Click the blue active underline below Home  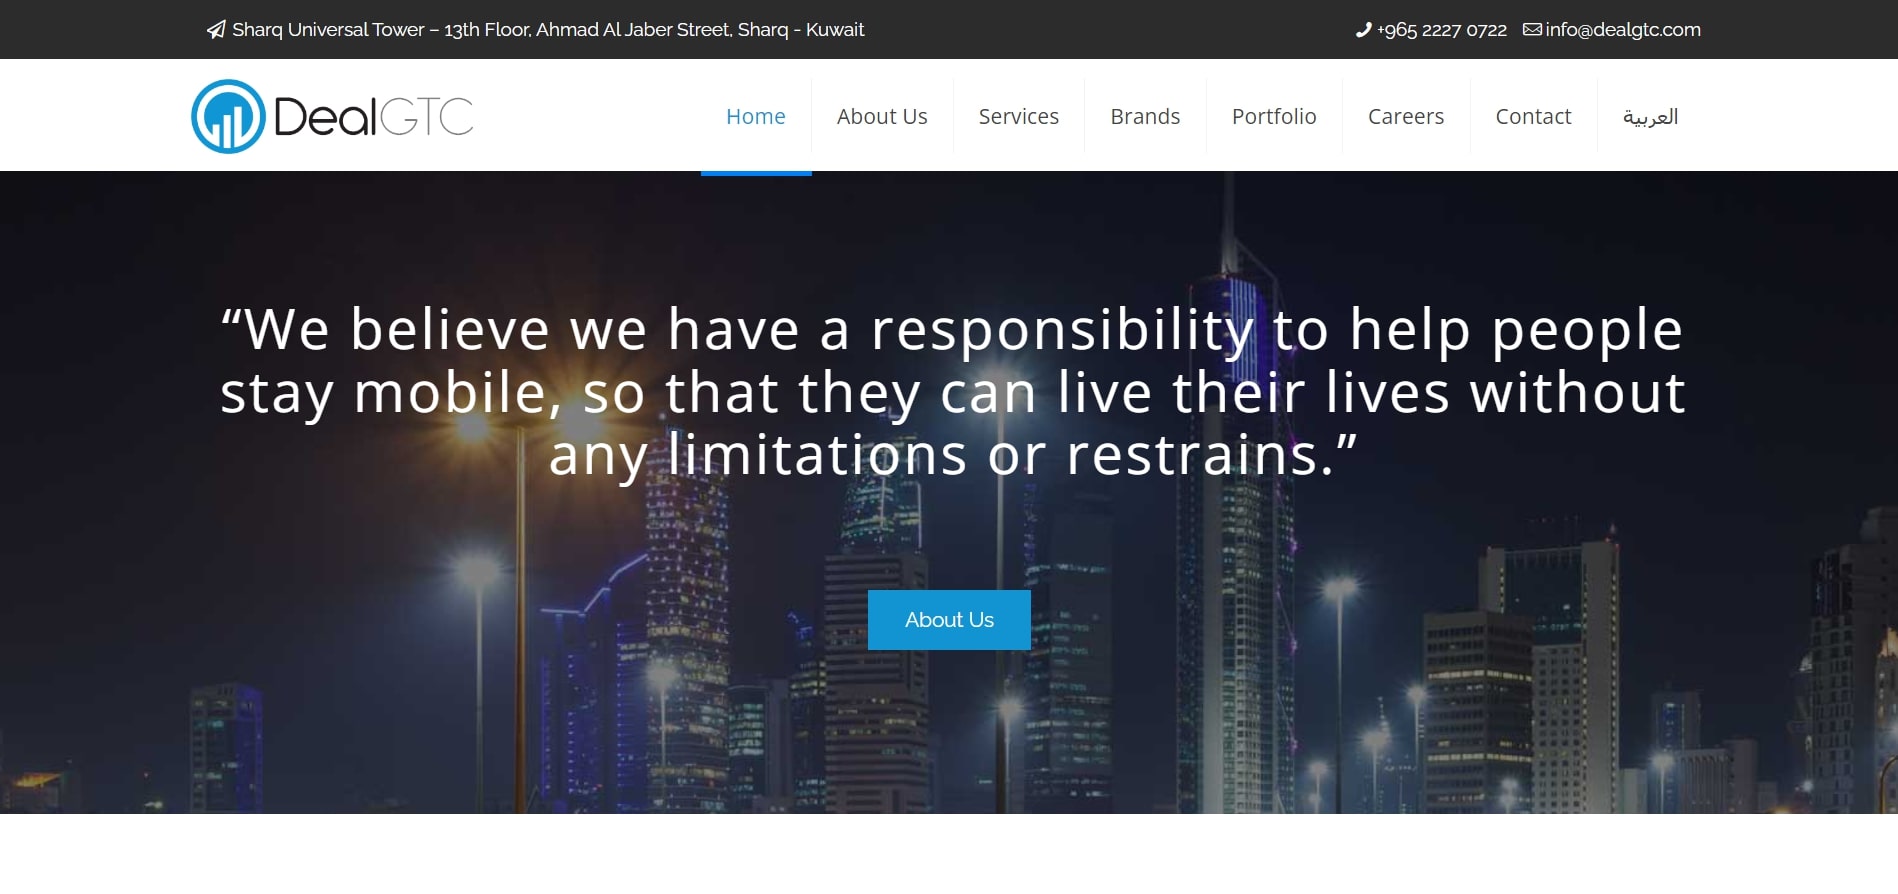click(755, 173)
